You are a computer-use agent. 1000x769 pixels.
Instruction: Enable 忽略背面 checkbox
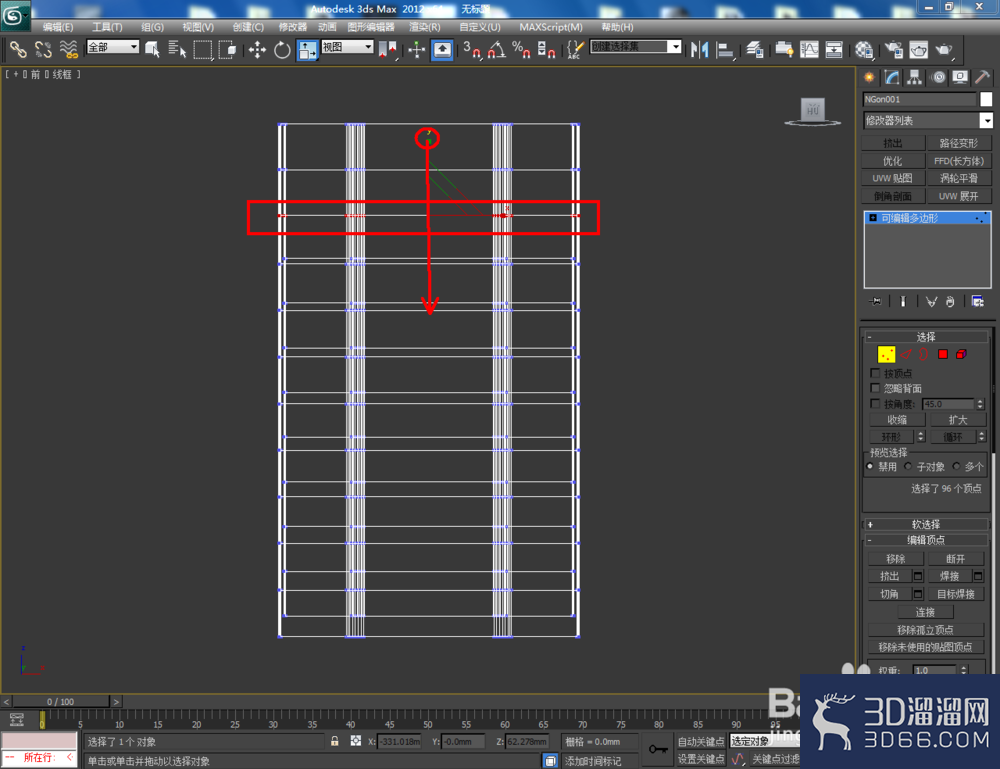tap(875, 388)
